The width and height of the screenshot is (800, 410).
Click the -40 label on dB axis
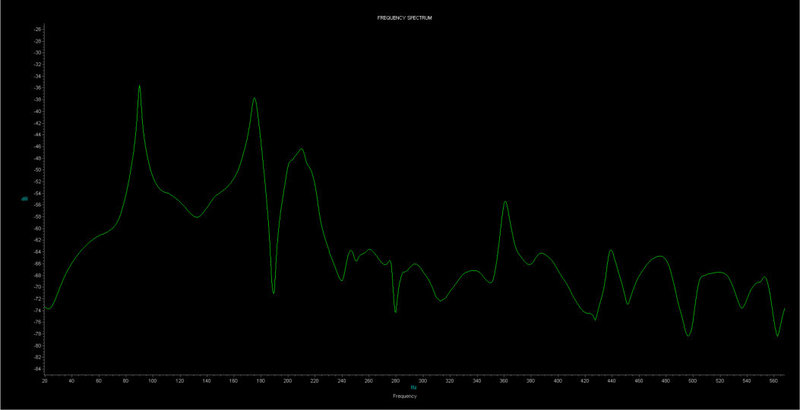click(37, 112)
